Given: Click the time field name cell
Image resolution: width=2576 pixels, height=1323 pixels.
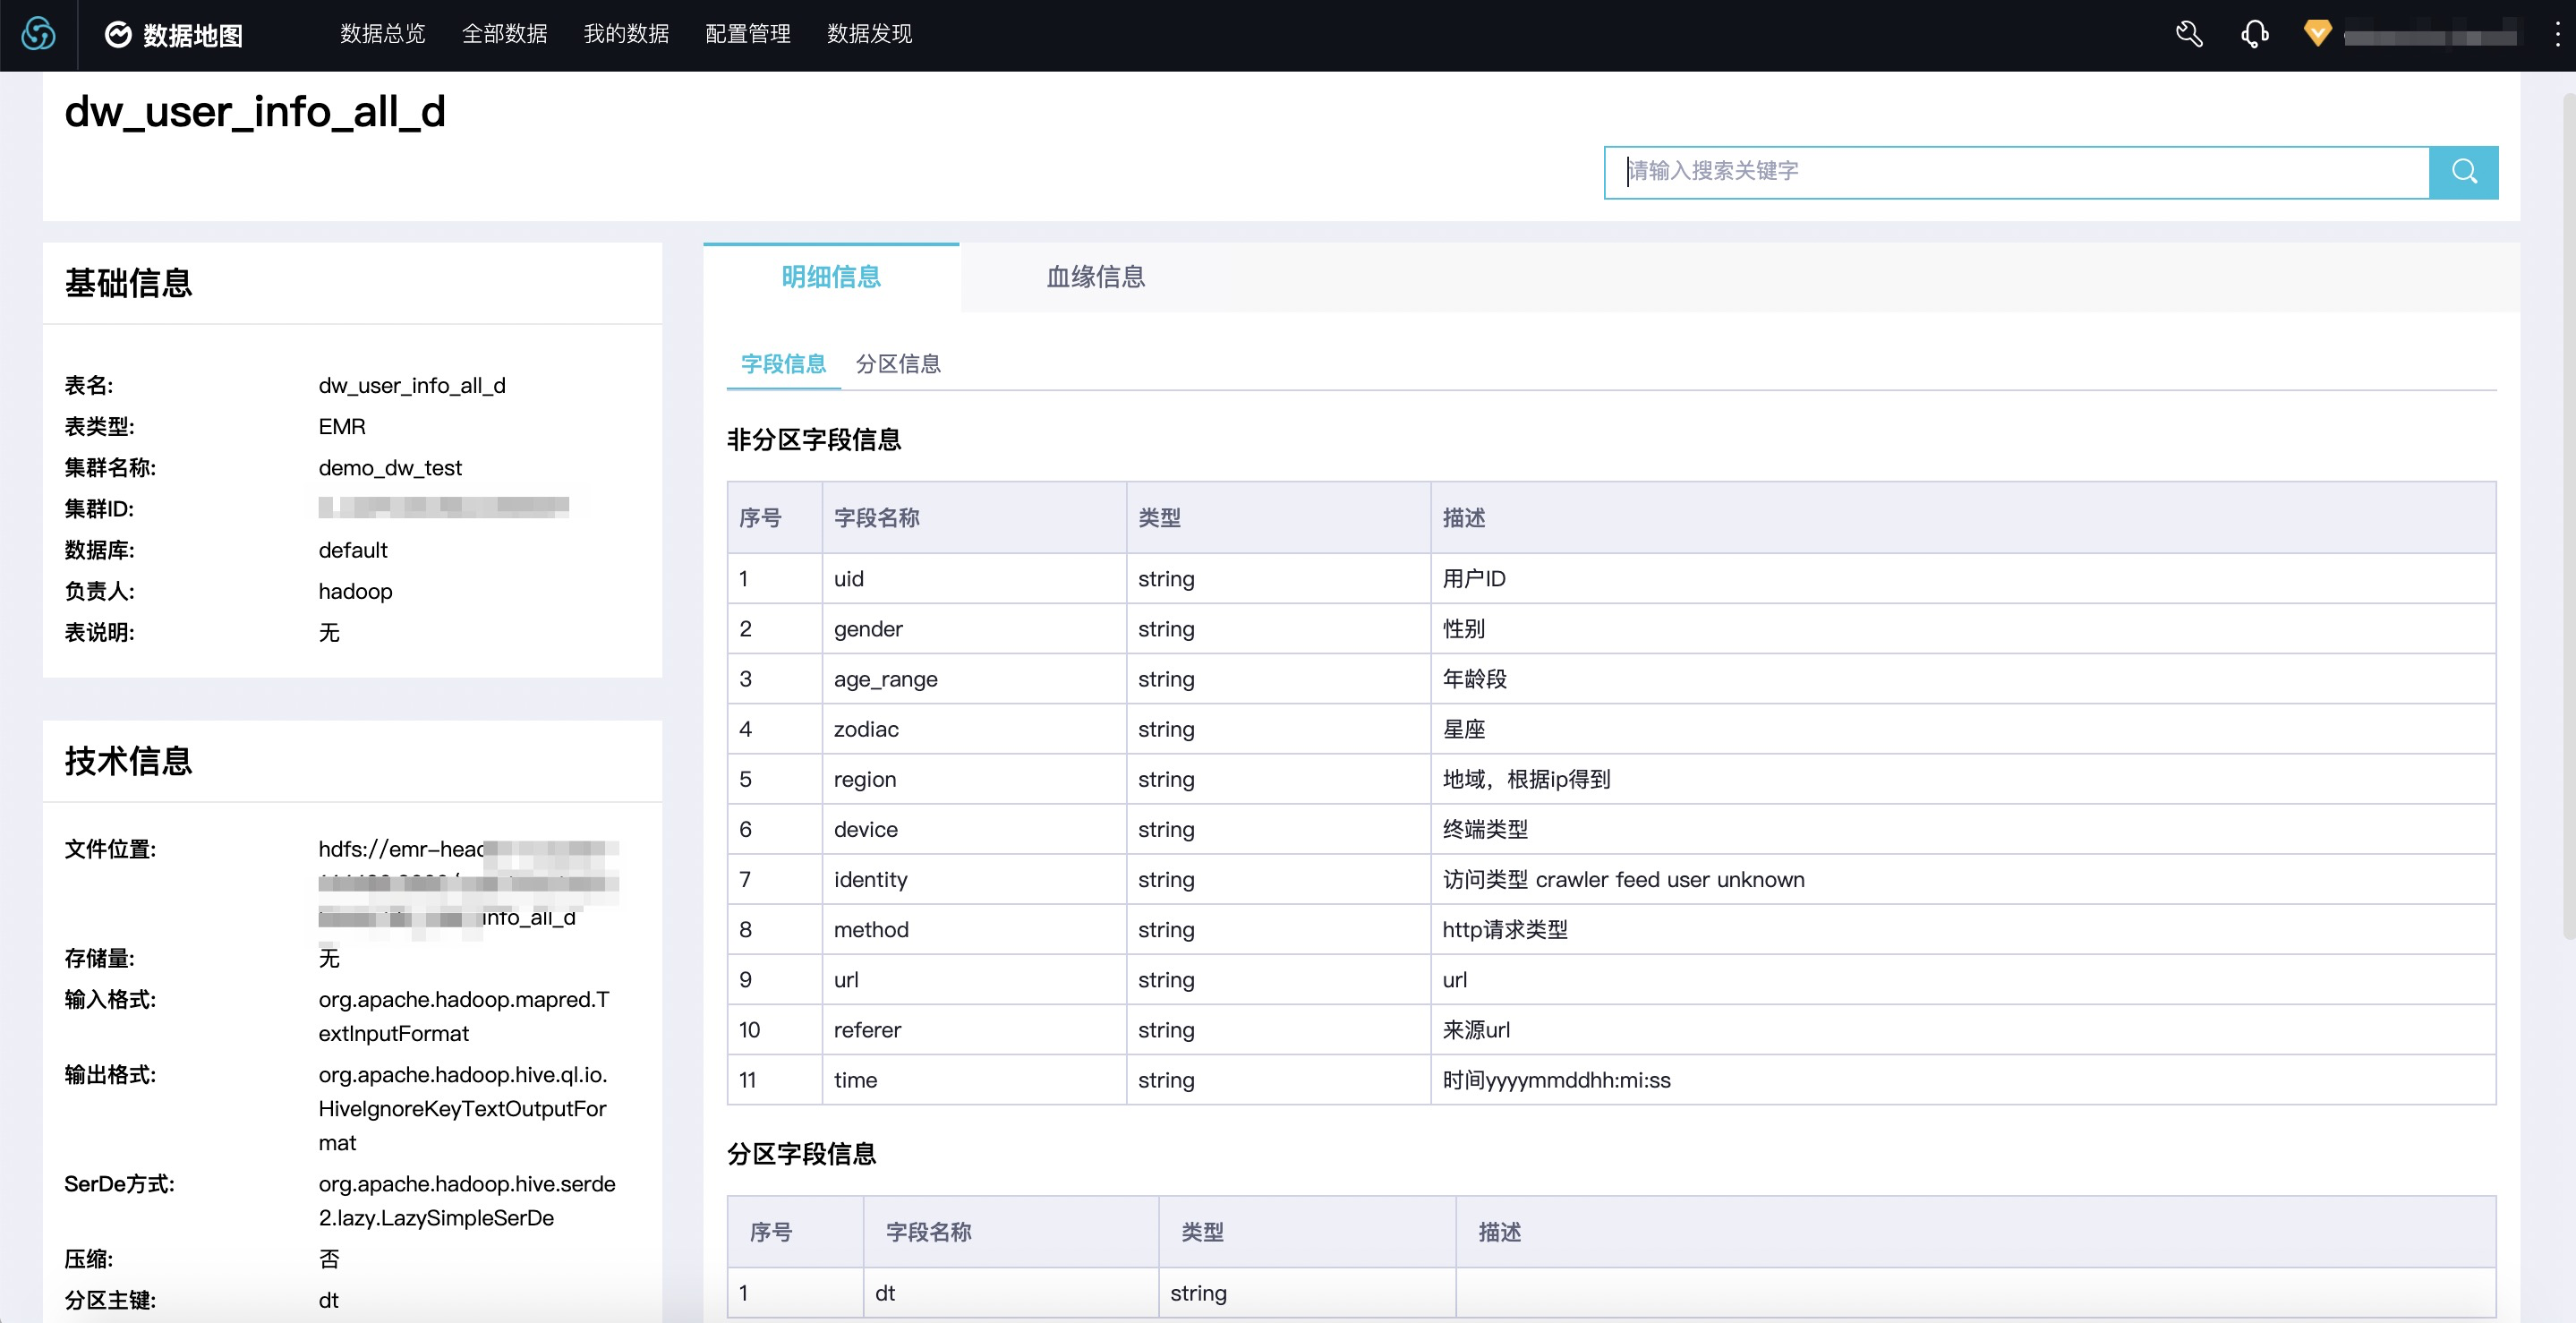Looking at the screenshot, I should [x=974, y=1080].
